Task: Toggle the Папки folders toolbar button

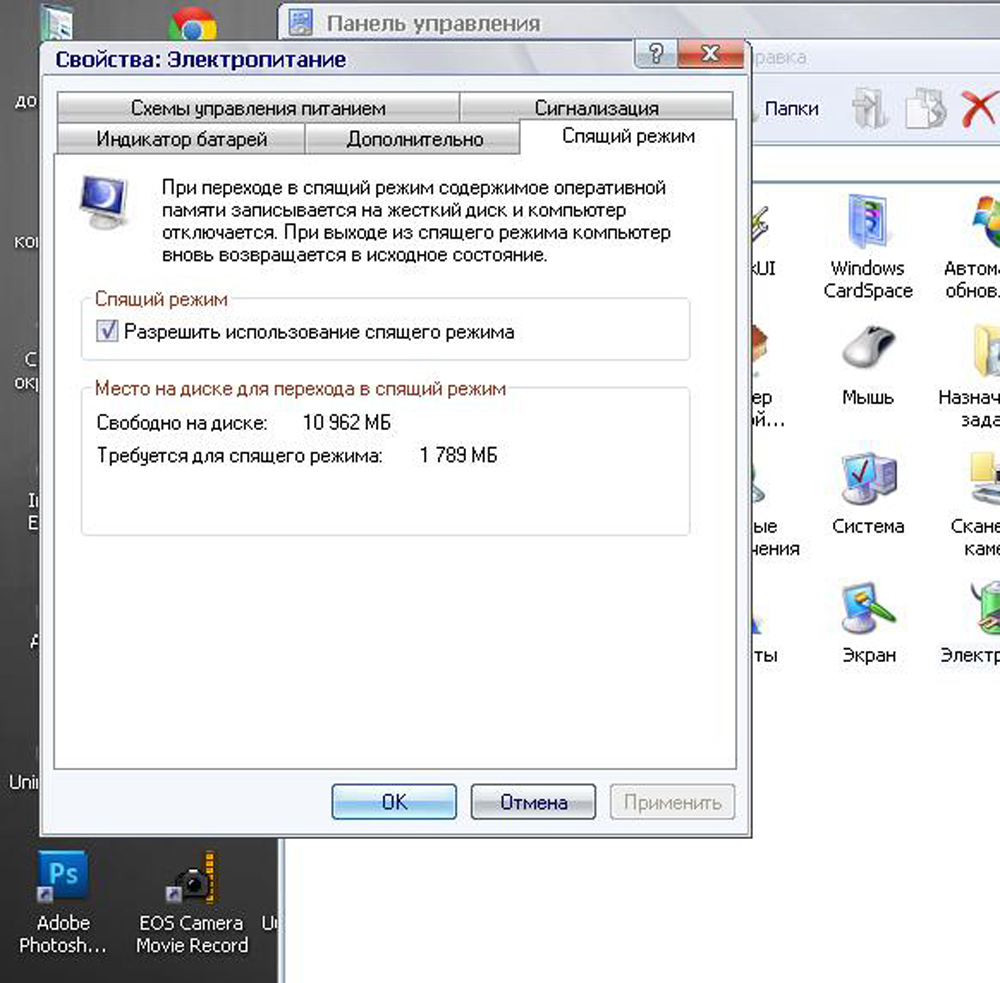Action: point(791,108)
